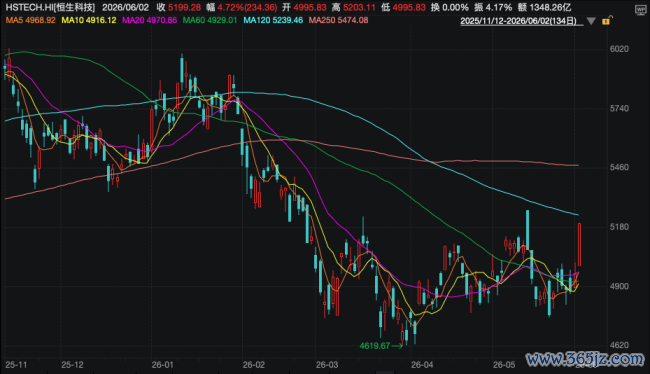Select the MA120 5239.46 indicator label
Image resolution: width=650 pixels, height=374 pixels.
click(273, 20)
